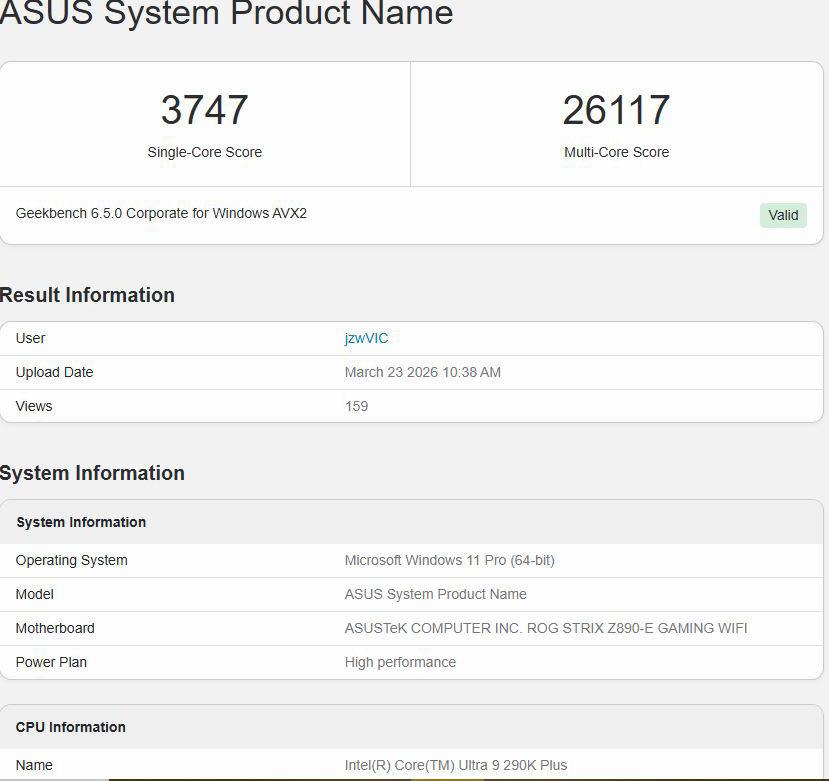Click the Geekbench 6.5.0 Corporate version text

pos(160,213)
